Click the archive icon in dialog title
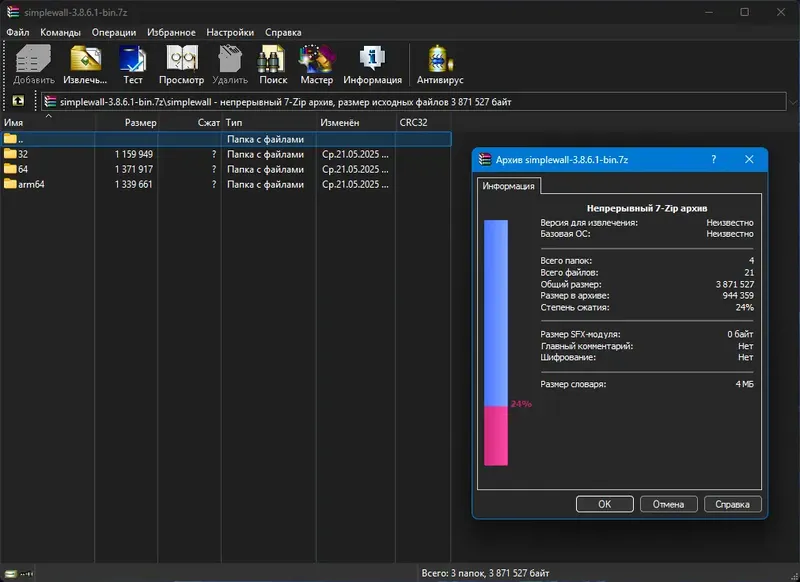This screenshot has width=800, height=582. [x=485, y=160]
